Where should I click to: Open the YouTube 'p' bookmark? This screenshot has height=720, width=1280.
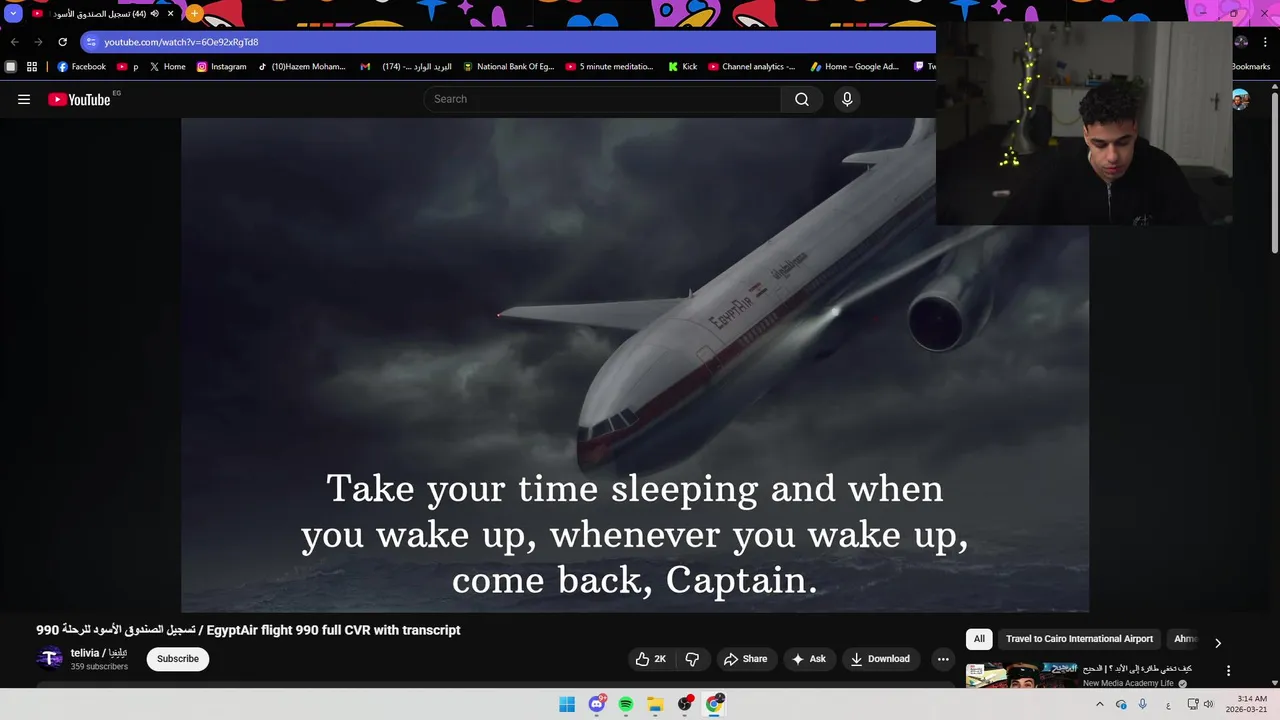128,67
